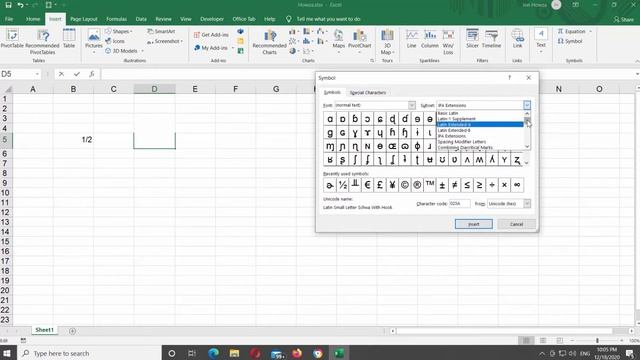The image size is (640, 360).
Task: Open the Pictures insert menu
Action: click(93, 41)
